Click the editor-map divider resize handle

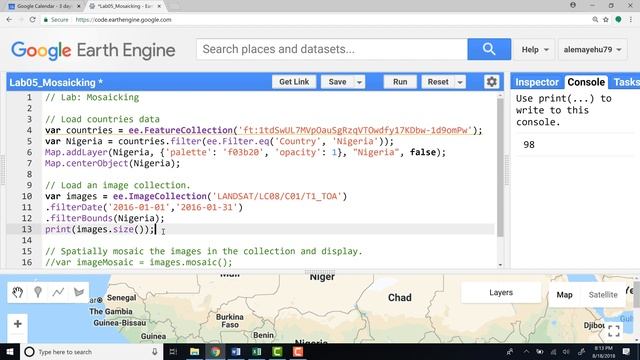coord(320,271)
